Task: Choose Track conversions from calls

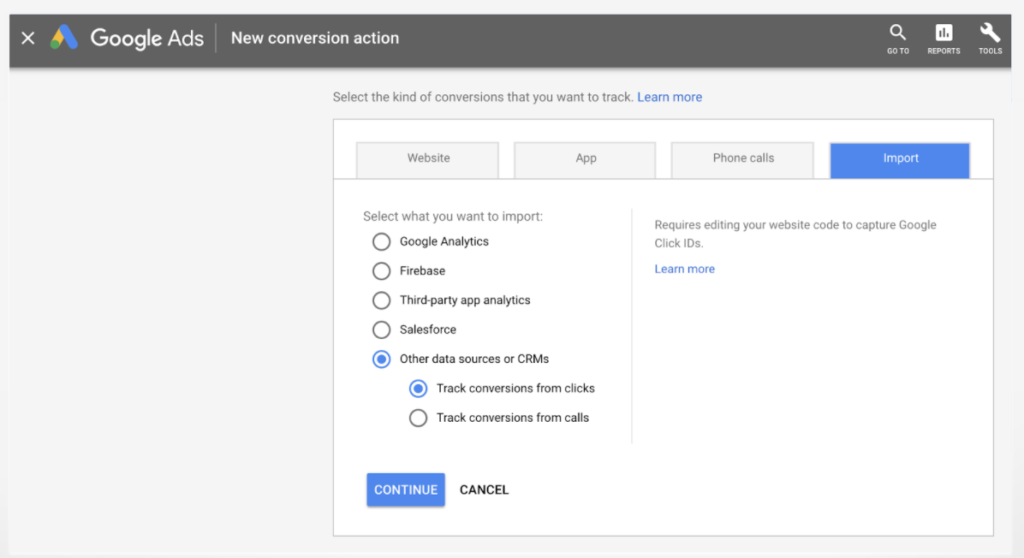Action: tap(418, 418)
